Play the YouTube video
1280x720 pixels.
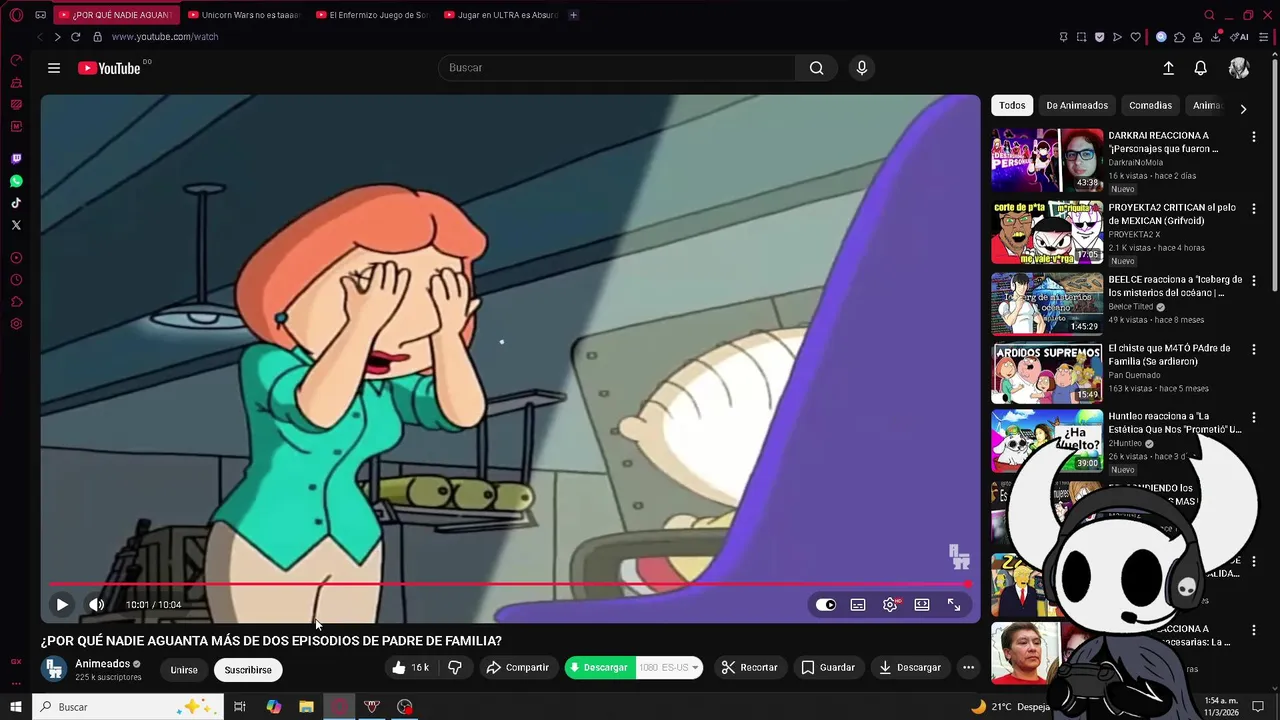tap(62, 604)
